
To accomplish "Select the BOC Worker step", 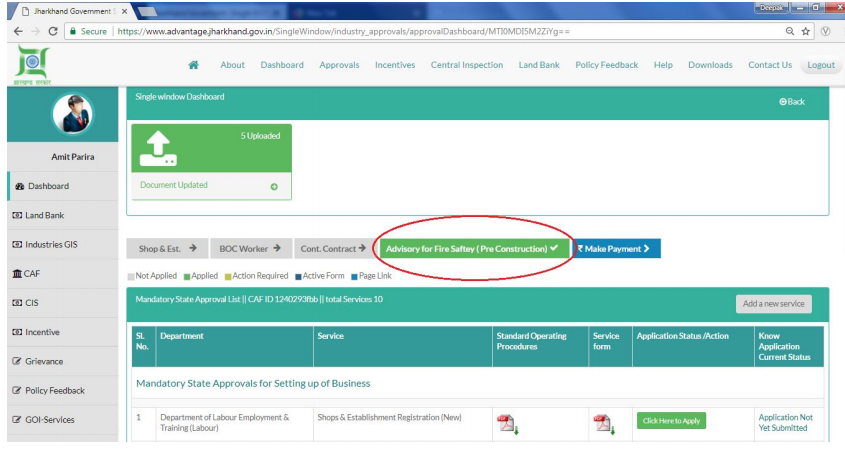I will click(251, 248).
